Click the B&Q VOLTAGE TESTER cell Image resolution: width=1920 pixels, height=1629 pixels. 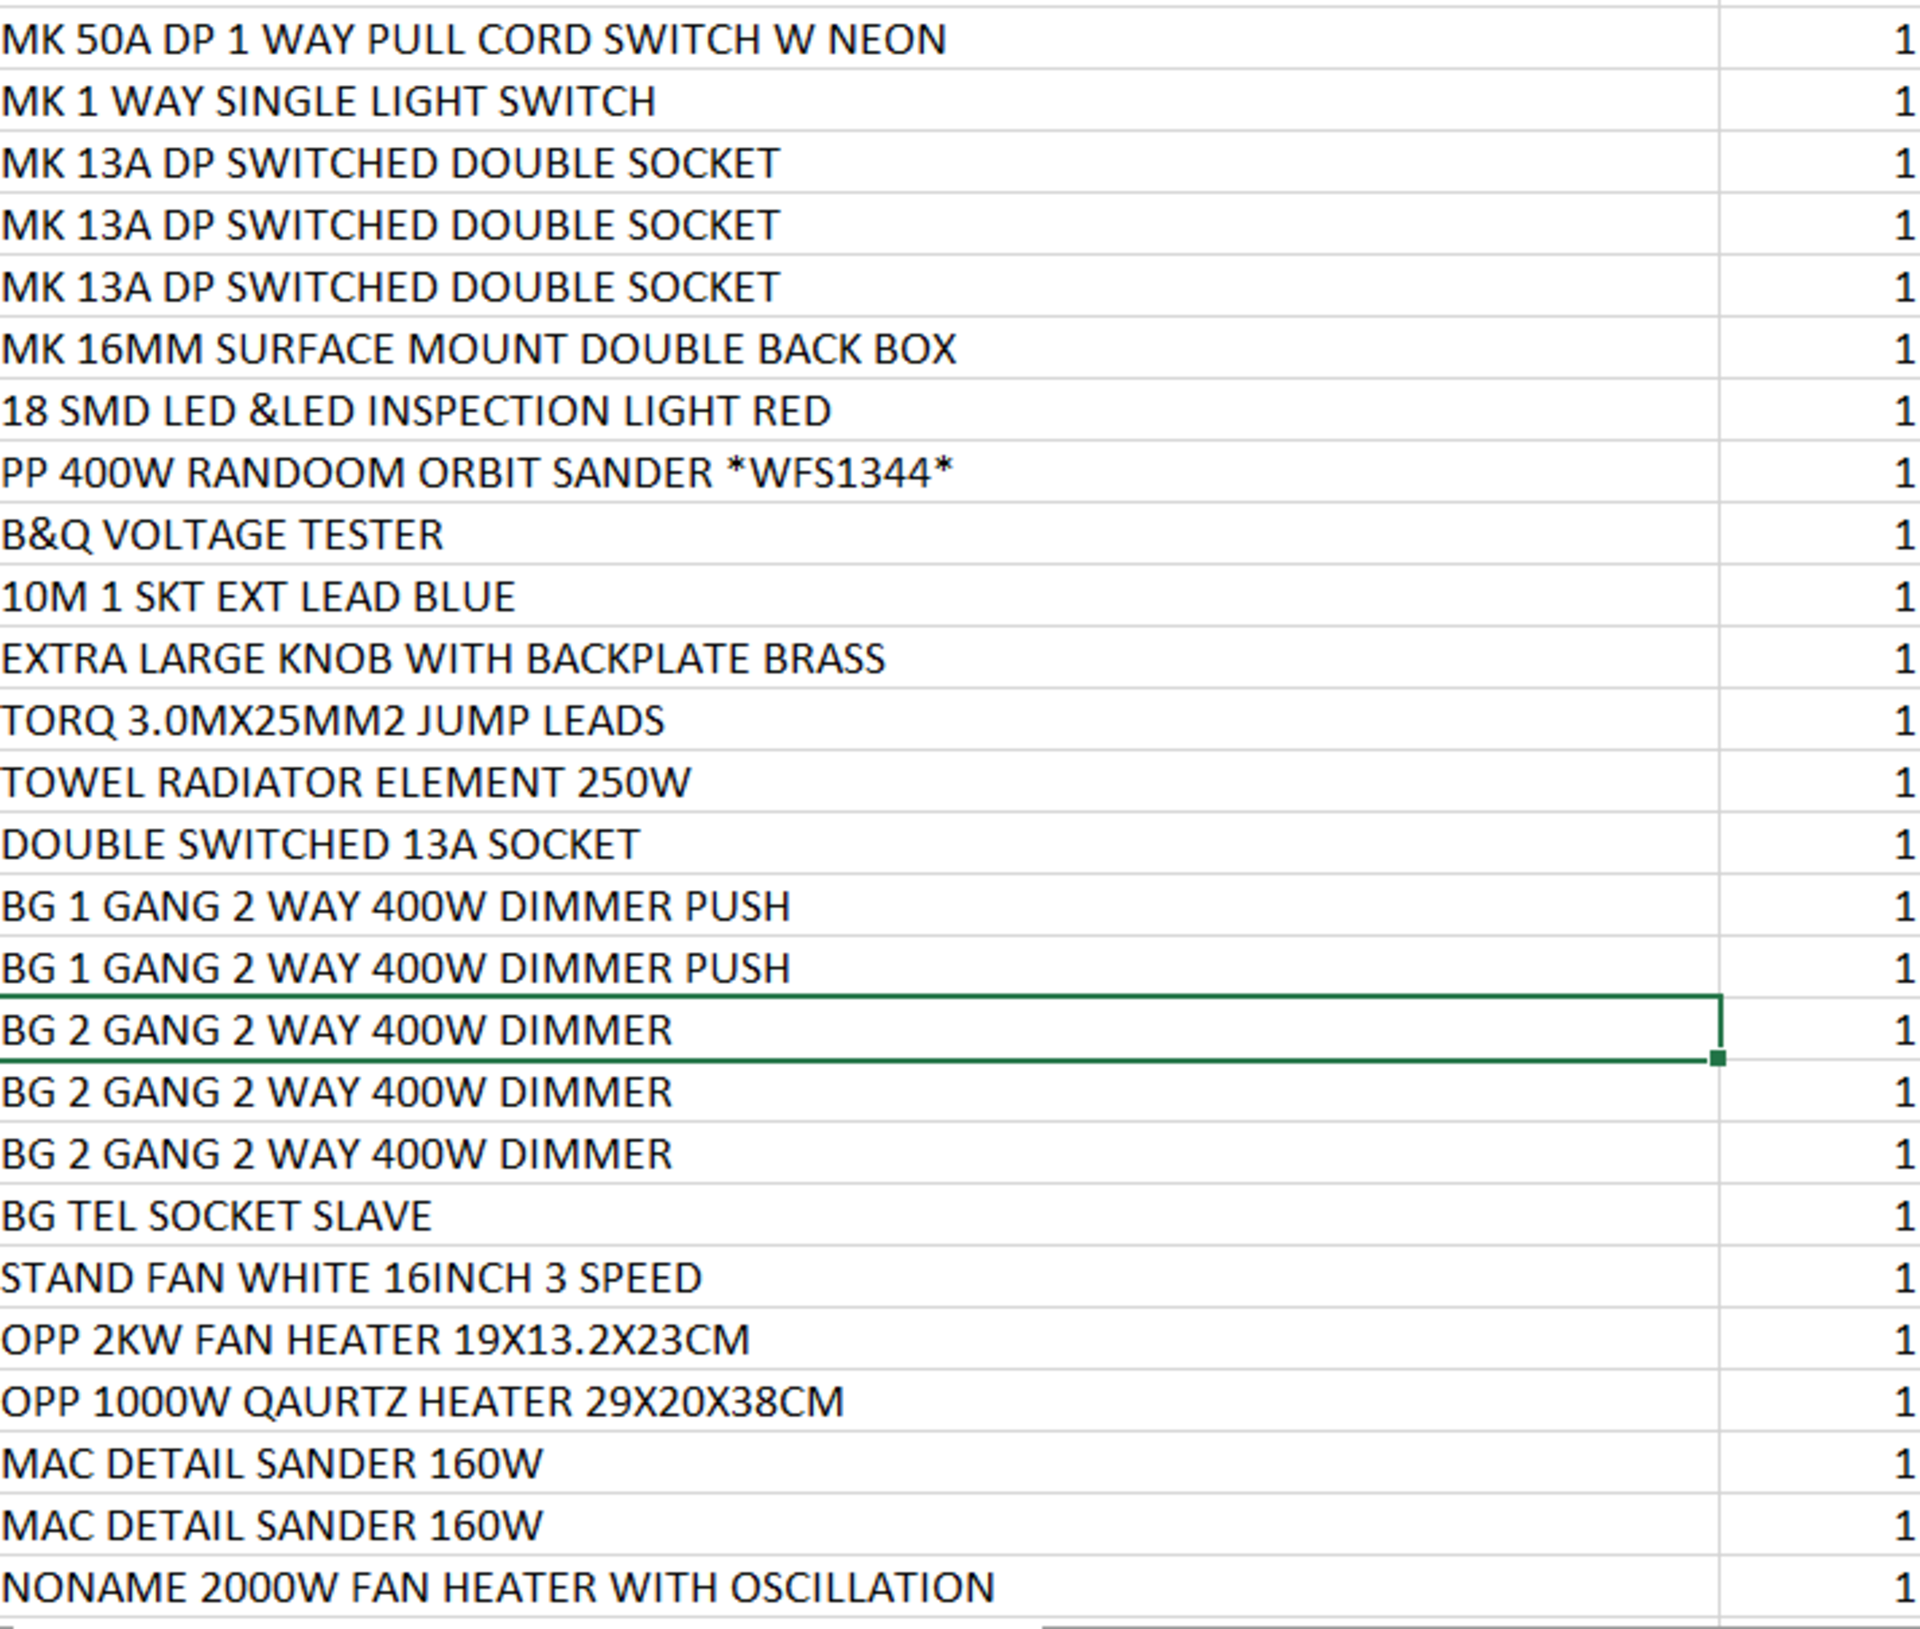click(859, 535)
